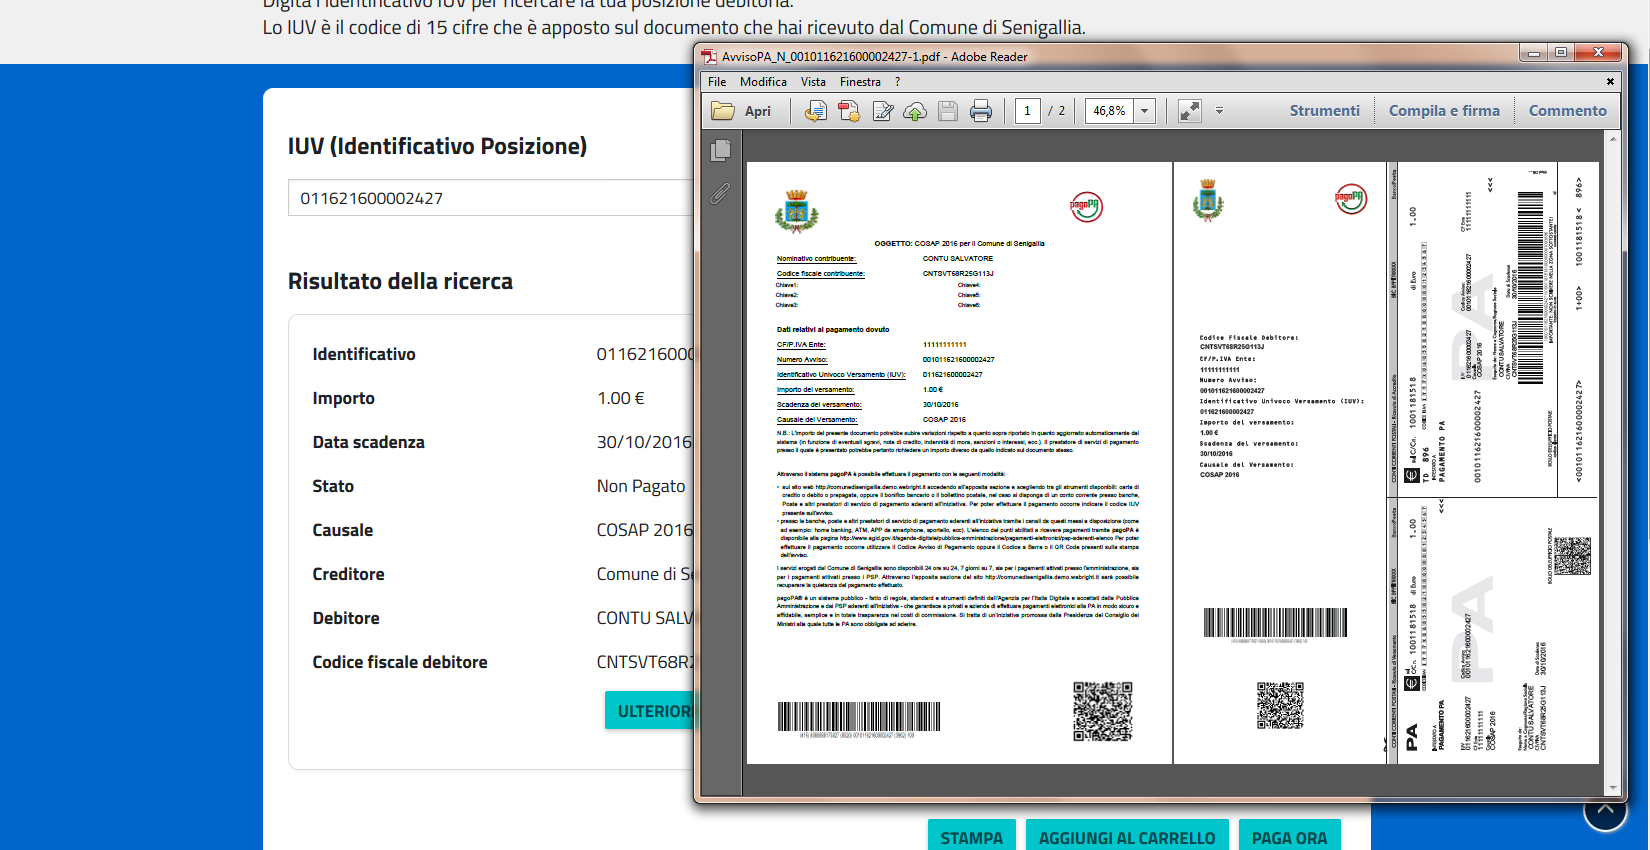Click the convert PDF to Word icon
The image size is (1650, 850).
point(816,111)
